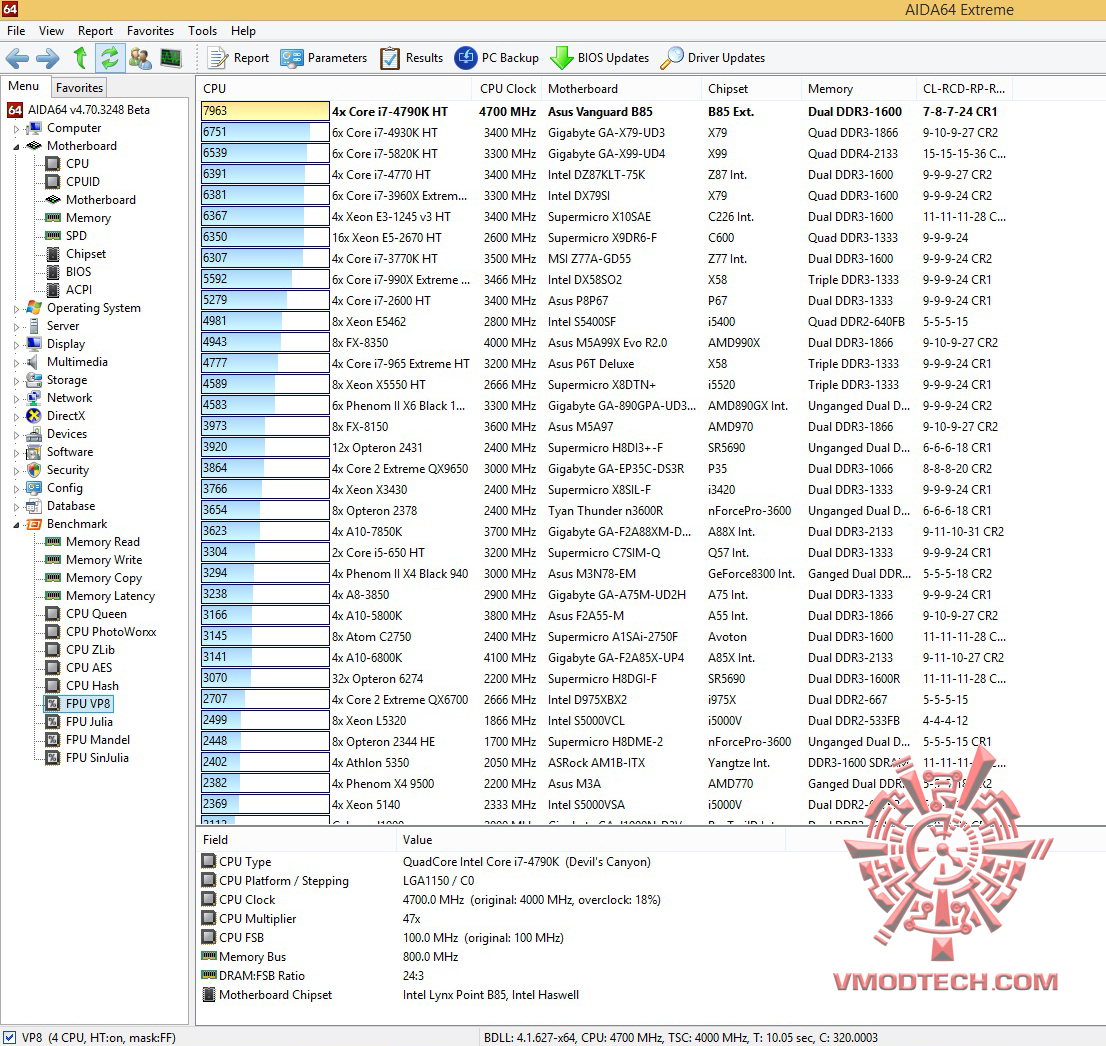
Task: Click BIOS Updates in toolbar
Action: 600,58
